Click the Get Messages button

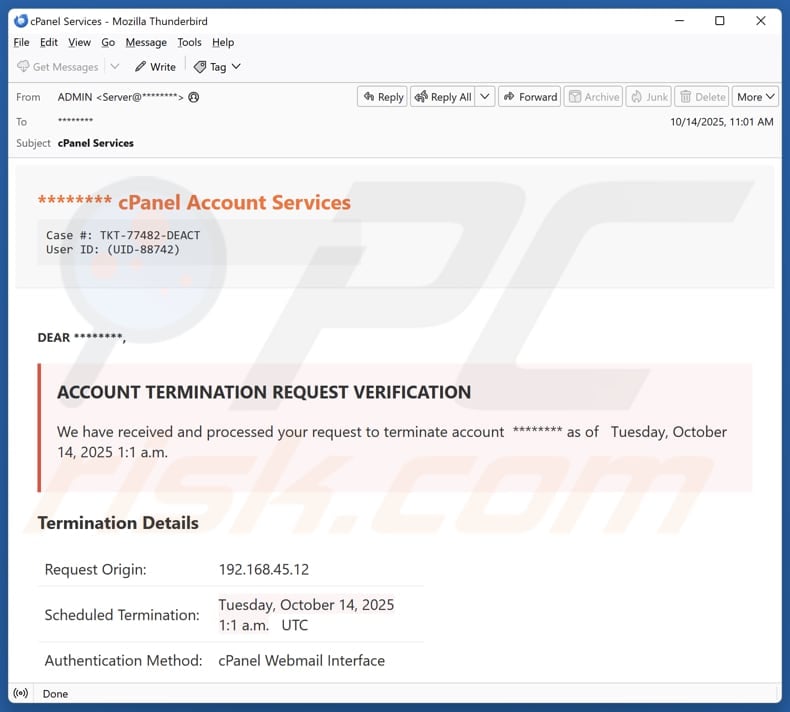(x=58, y=67)
